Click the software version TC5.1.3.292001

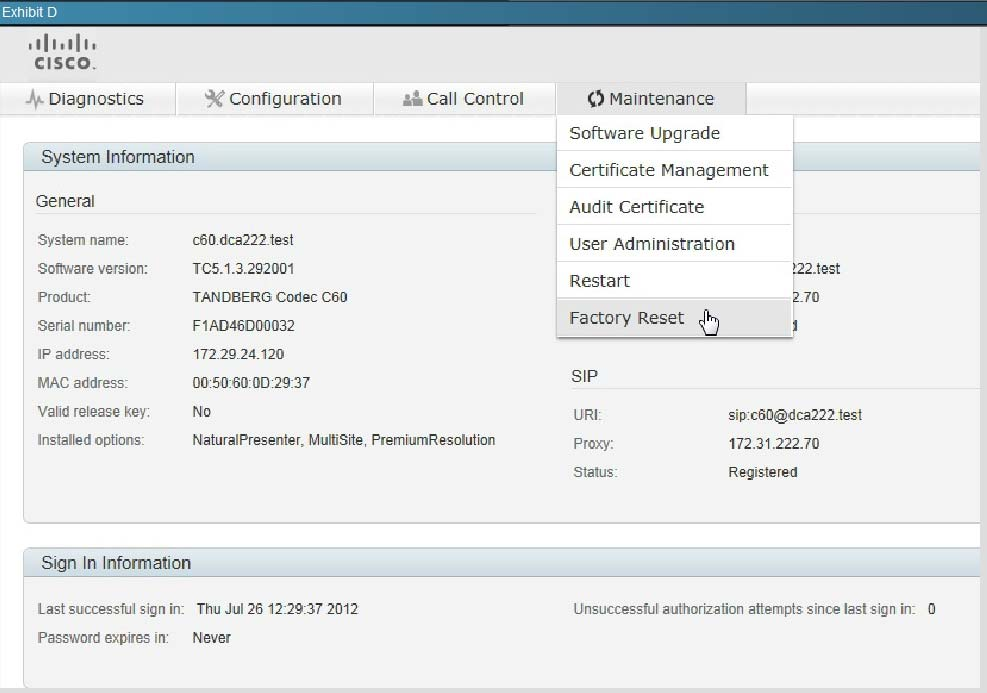(243, 269)
